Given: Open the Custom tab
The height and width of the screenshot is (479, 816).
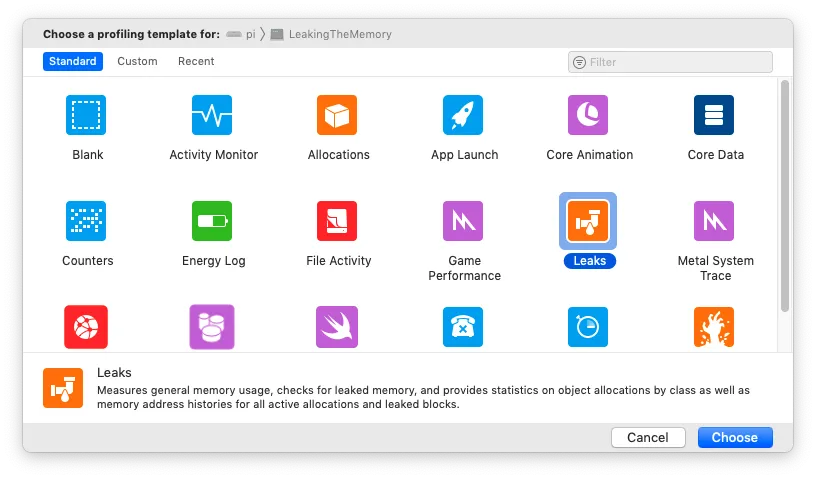Looking at the screenshot, I should pos(137,61).
